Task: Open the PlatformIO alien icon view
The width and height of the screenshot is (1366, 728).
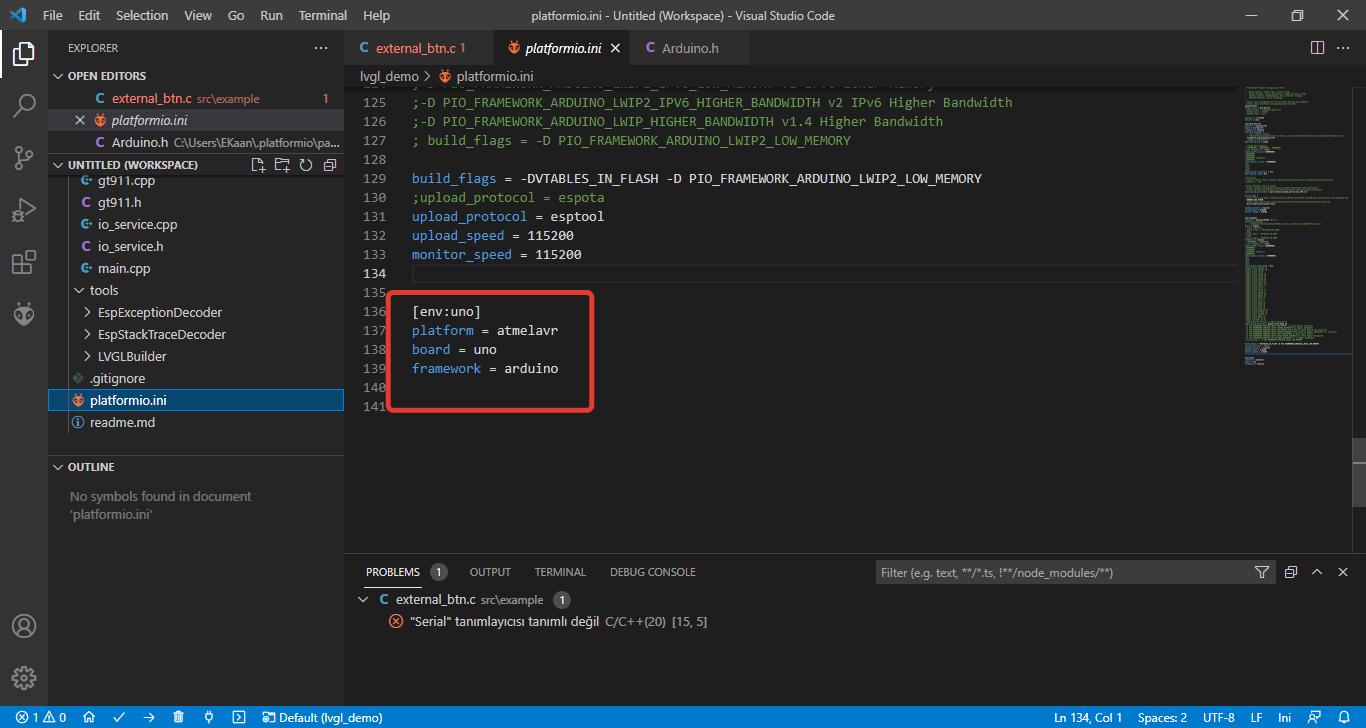Action: click(24, 314)
